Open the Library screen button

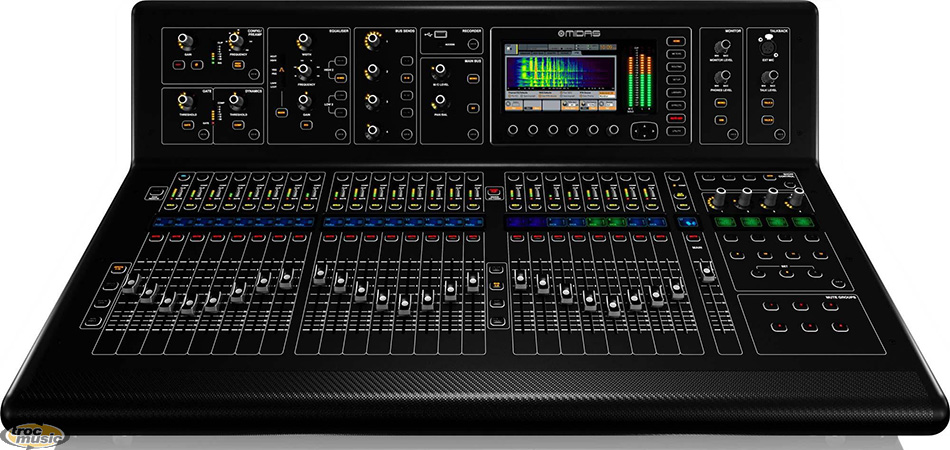pos(674,93)
